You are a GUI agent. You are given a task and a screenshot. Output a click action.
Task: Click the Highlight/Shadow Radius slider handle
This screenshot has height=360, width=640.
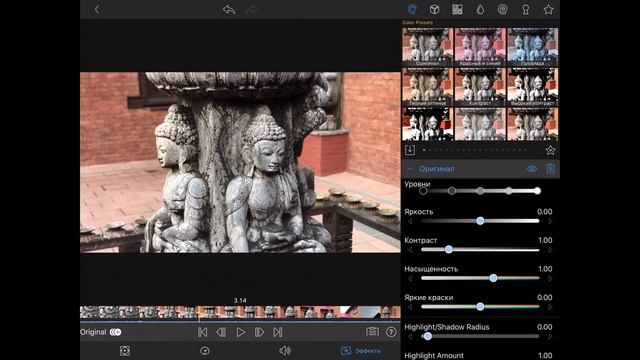point(427,336)
